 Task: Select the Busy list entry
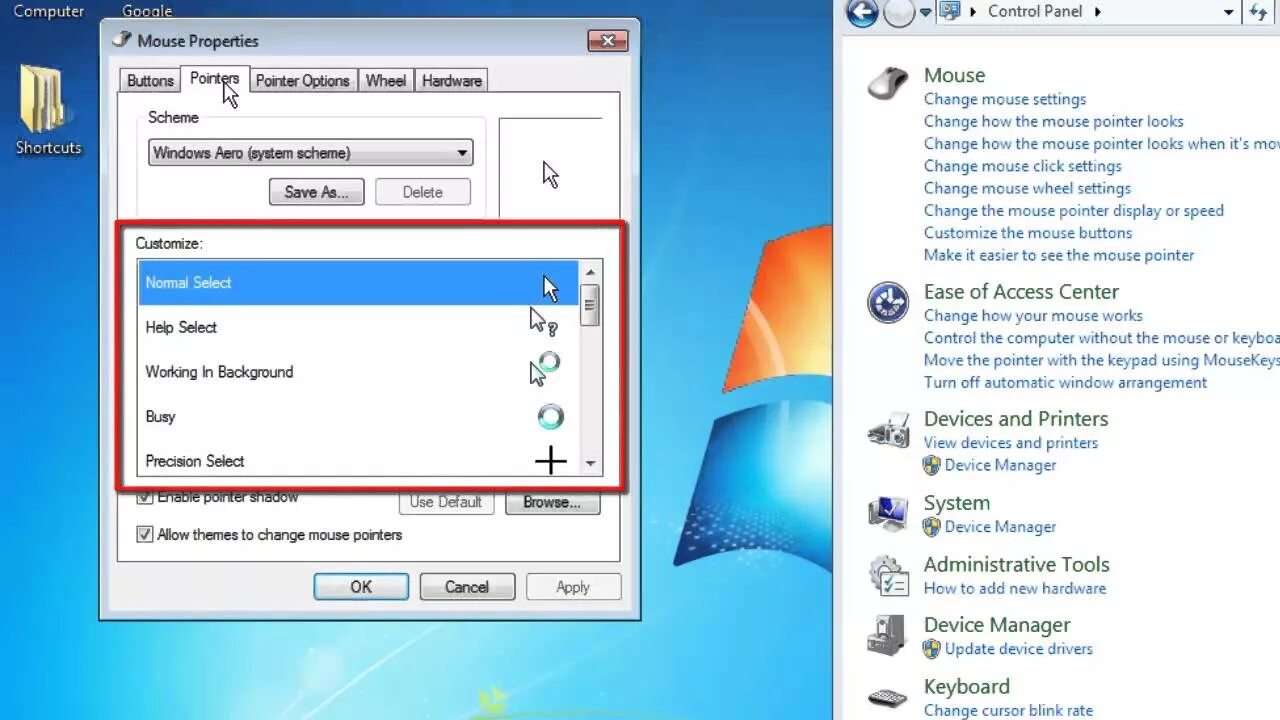click(358, 416)
